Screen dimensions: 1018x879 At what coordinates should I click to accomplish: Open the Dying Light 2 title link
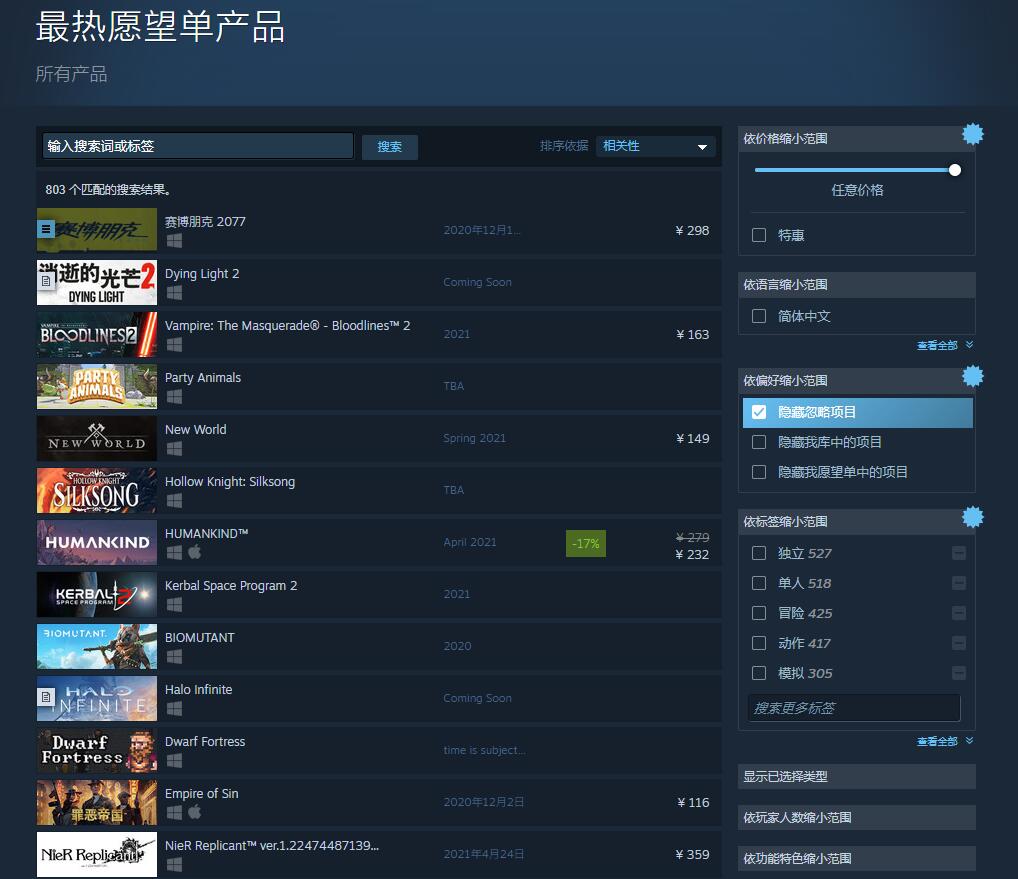[x=202, y=274]
